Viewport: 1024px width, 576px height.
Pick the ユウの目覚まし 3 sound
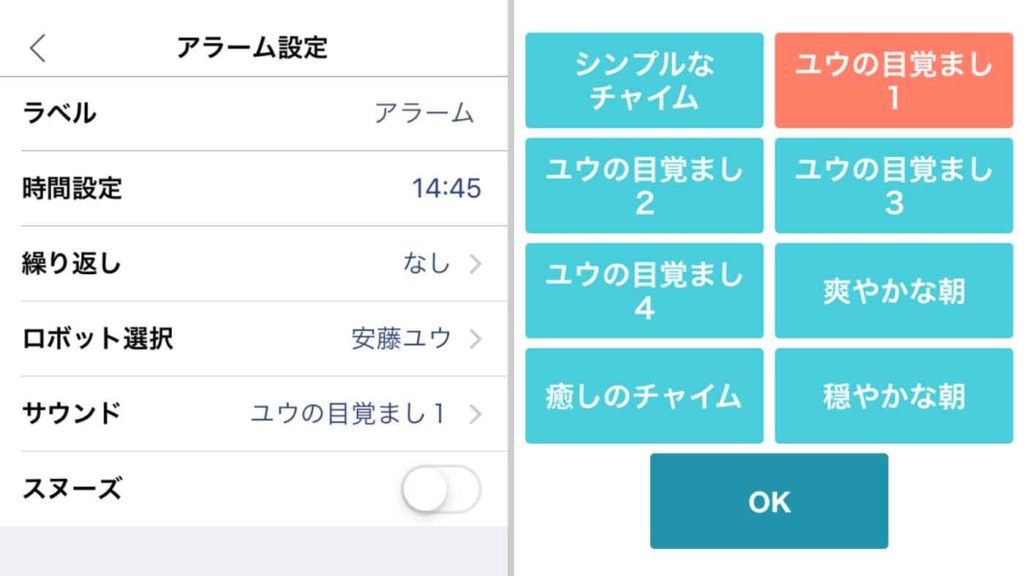(x=893, y=185)
